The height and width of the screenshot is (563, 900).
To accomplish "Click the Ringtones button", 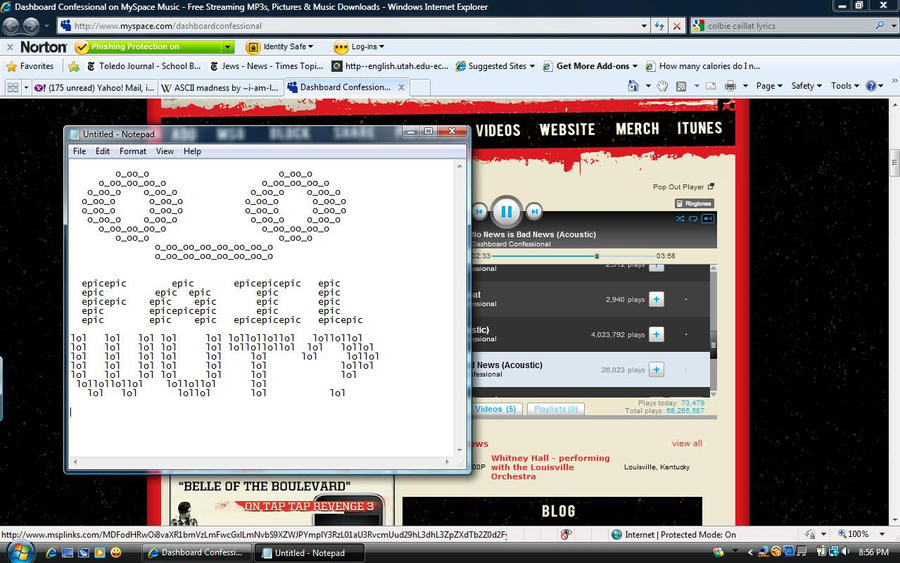I will pos(694,204).
